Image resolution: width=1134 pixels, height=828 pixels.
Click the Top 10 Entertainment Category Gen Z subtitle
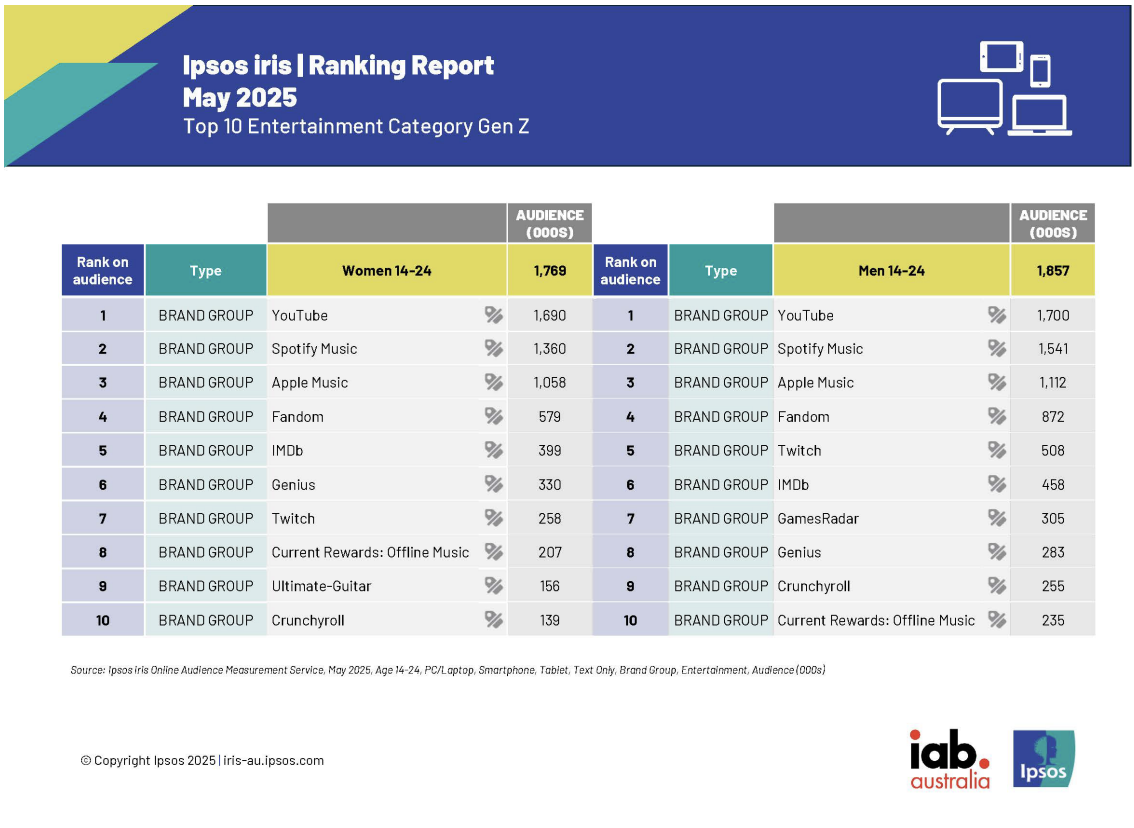356,127
